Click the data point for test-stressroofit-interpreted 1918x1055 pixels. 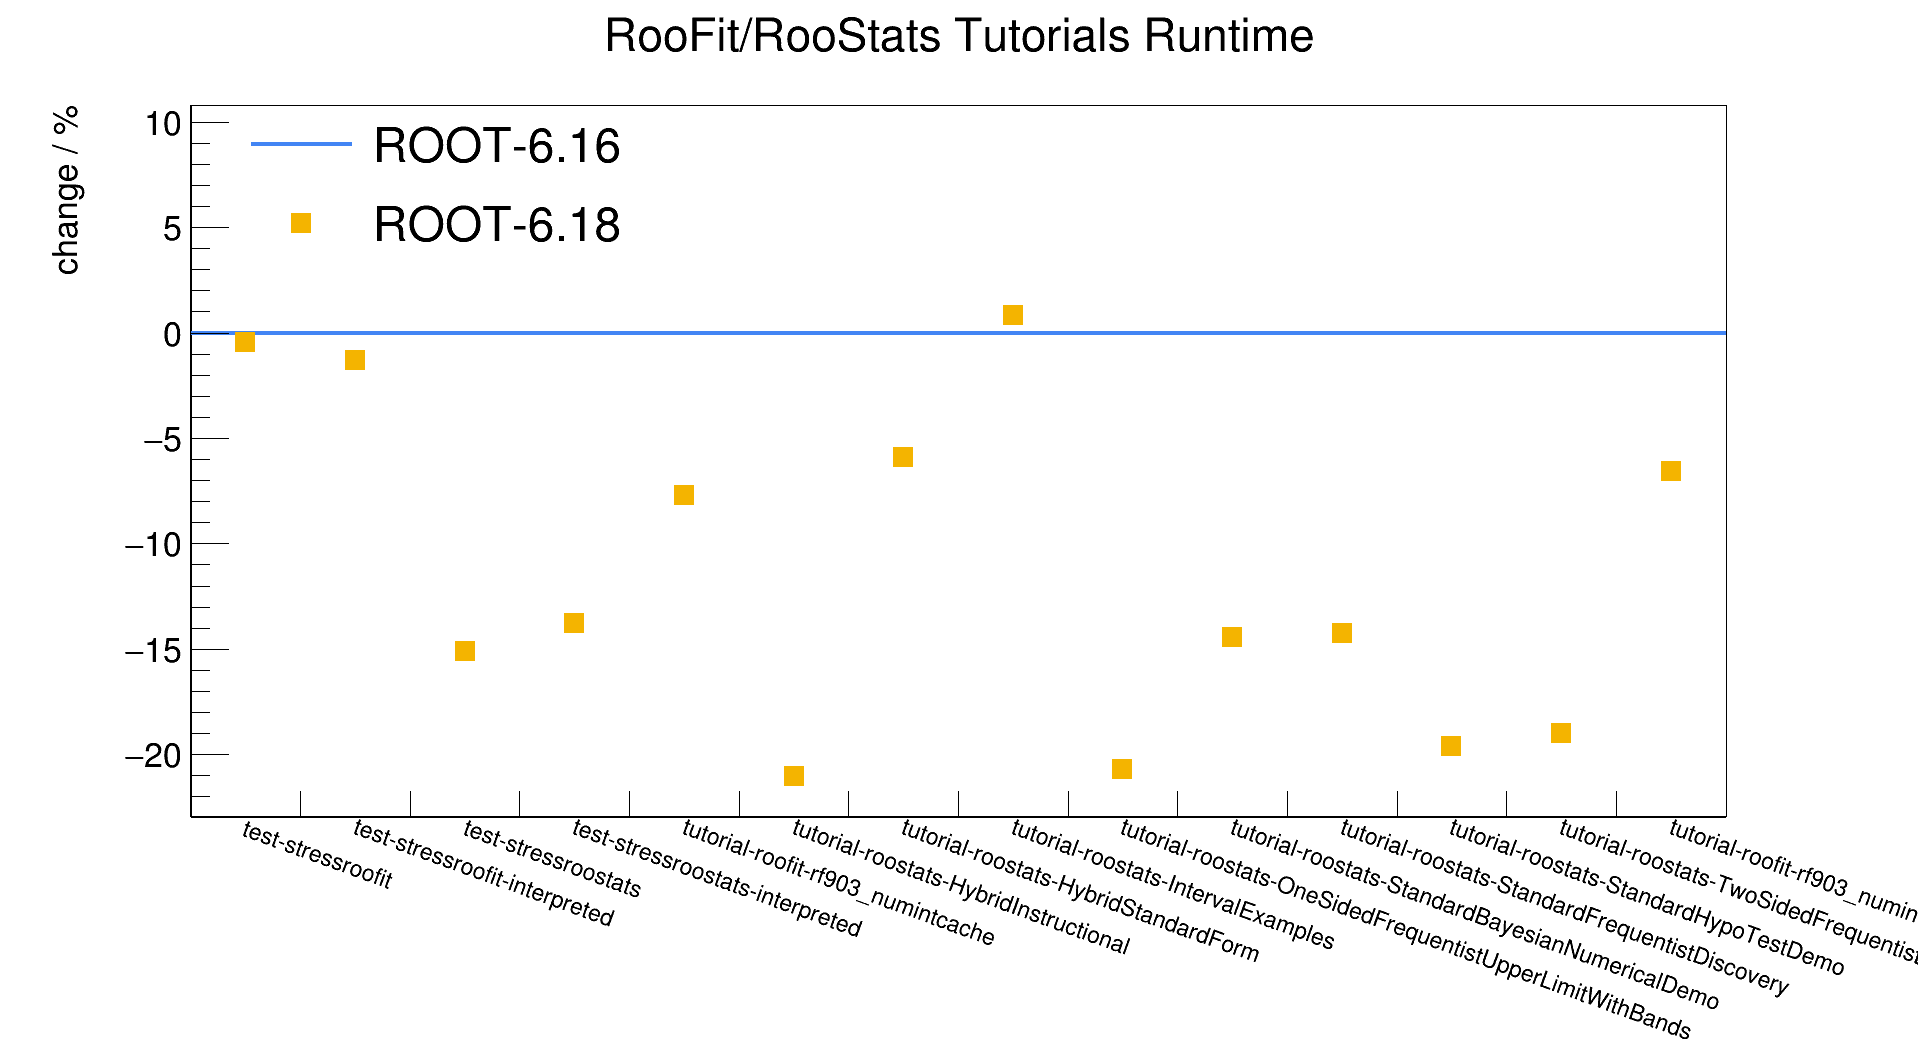pos(355,360)
